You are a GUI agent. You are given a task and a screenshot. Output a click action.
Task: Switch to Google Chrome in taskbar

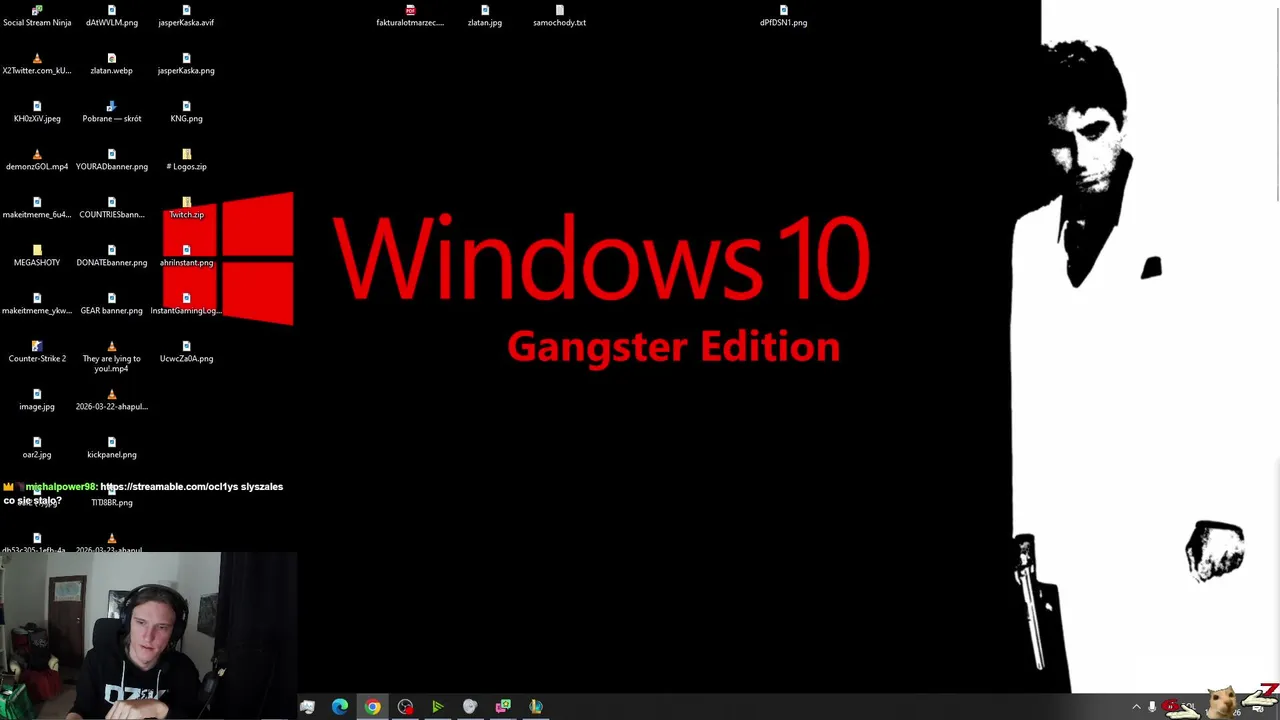[372, 707]
